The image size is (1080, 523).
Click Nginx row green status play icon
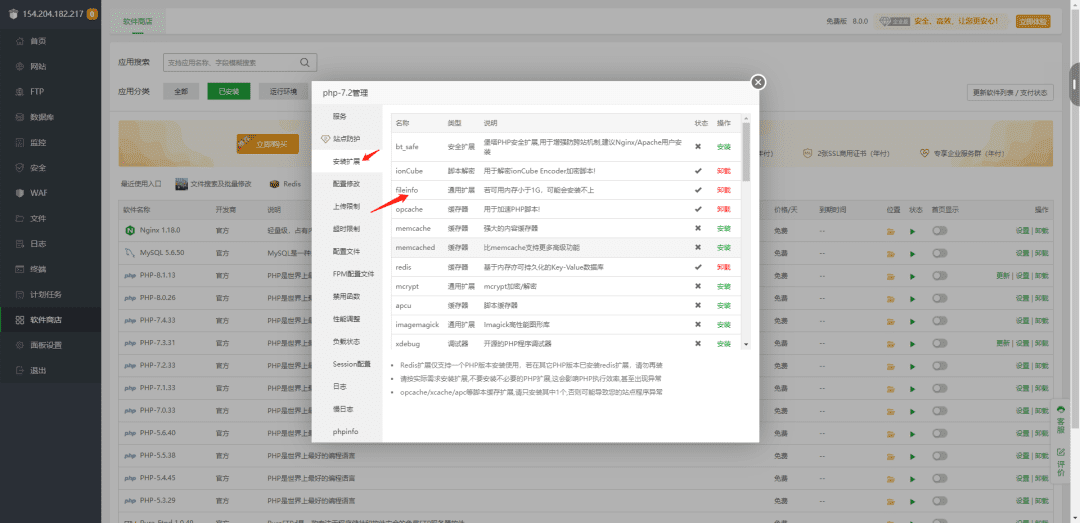[913, 232]
